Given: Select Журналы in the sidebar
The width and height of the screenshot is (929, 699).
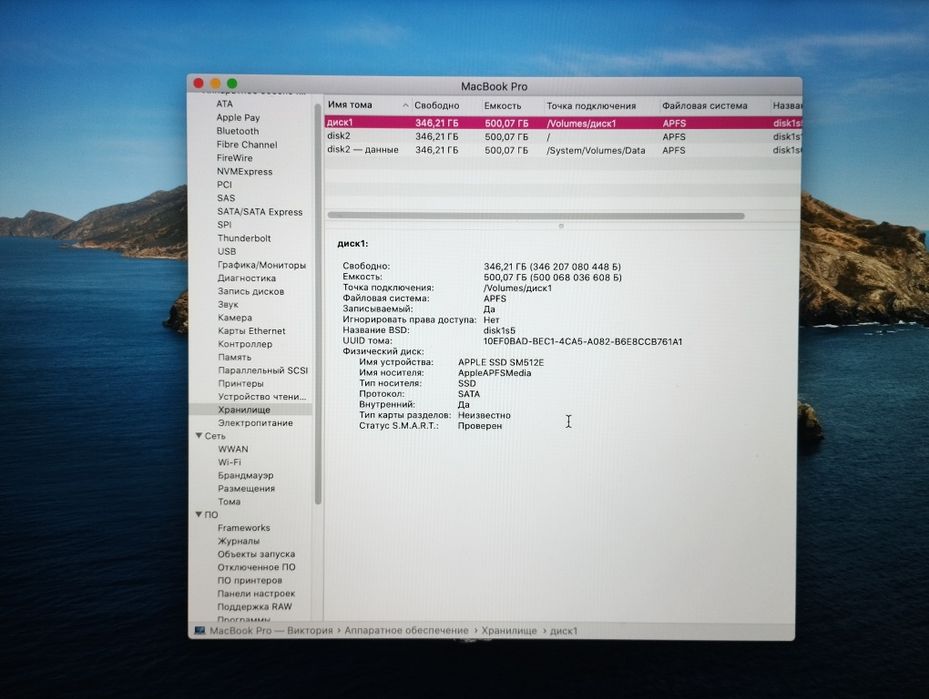Looking at the screenshot, I should click(x=238, y=541).
